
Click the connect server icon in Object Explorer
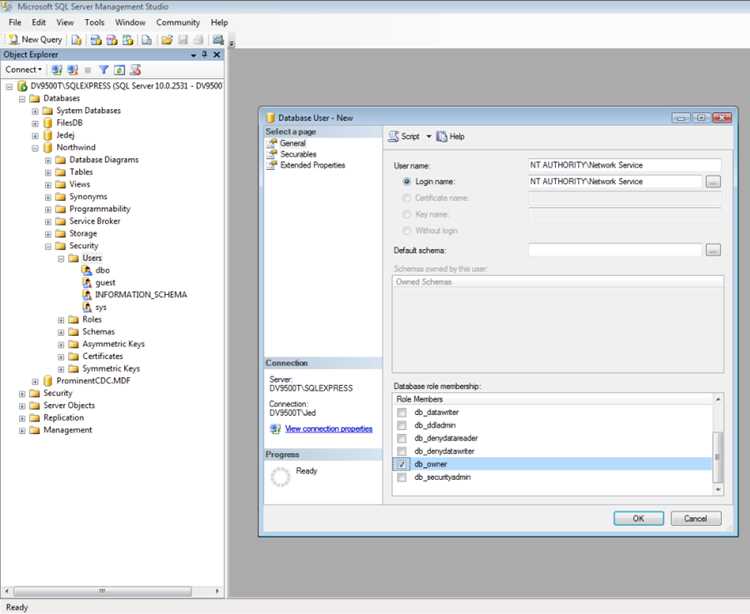click(56, 70)
